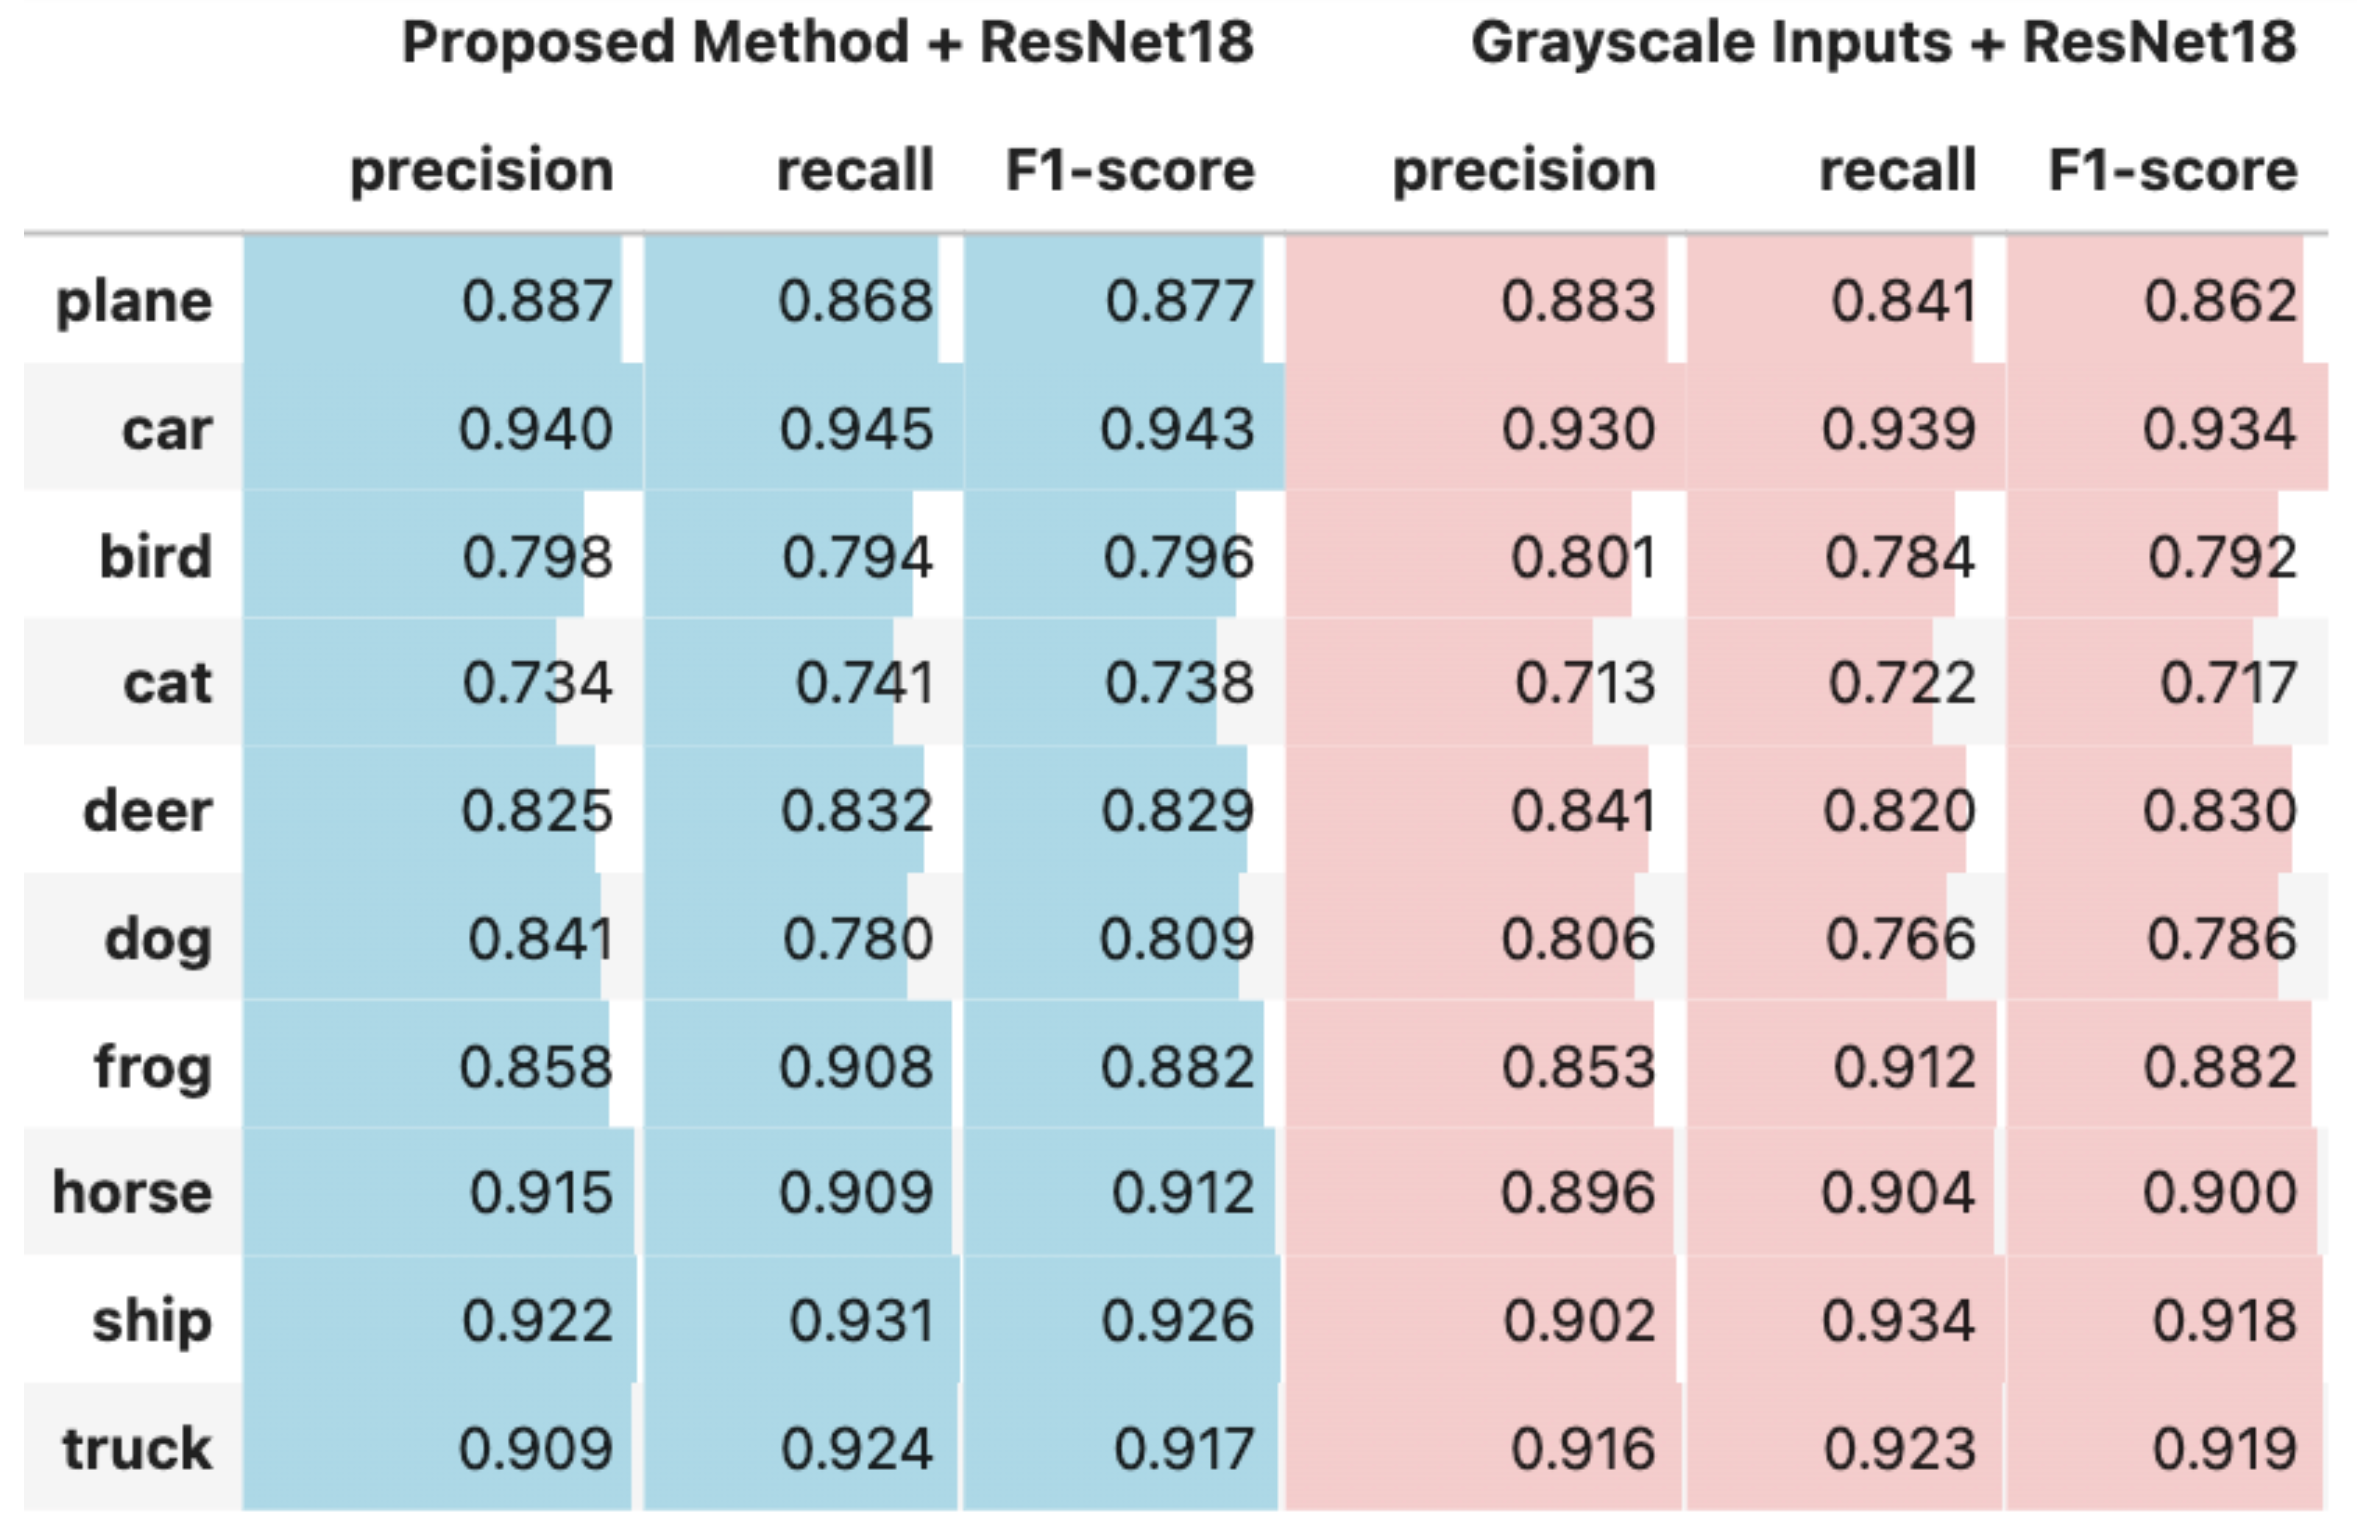Select the pink truck recall cell 0.923

pyautogui.click(x=1900, y=1448)
